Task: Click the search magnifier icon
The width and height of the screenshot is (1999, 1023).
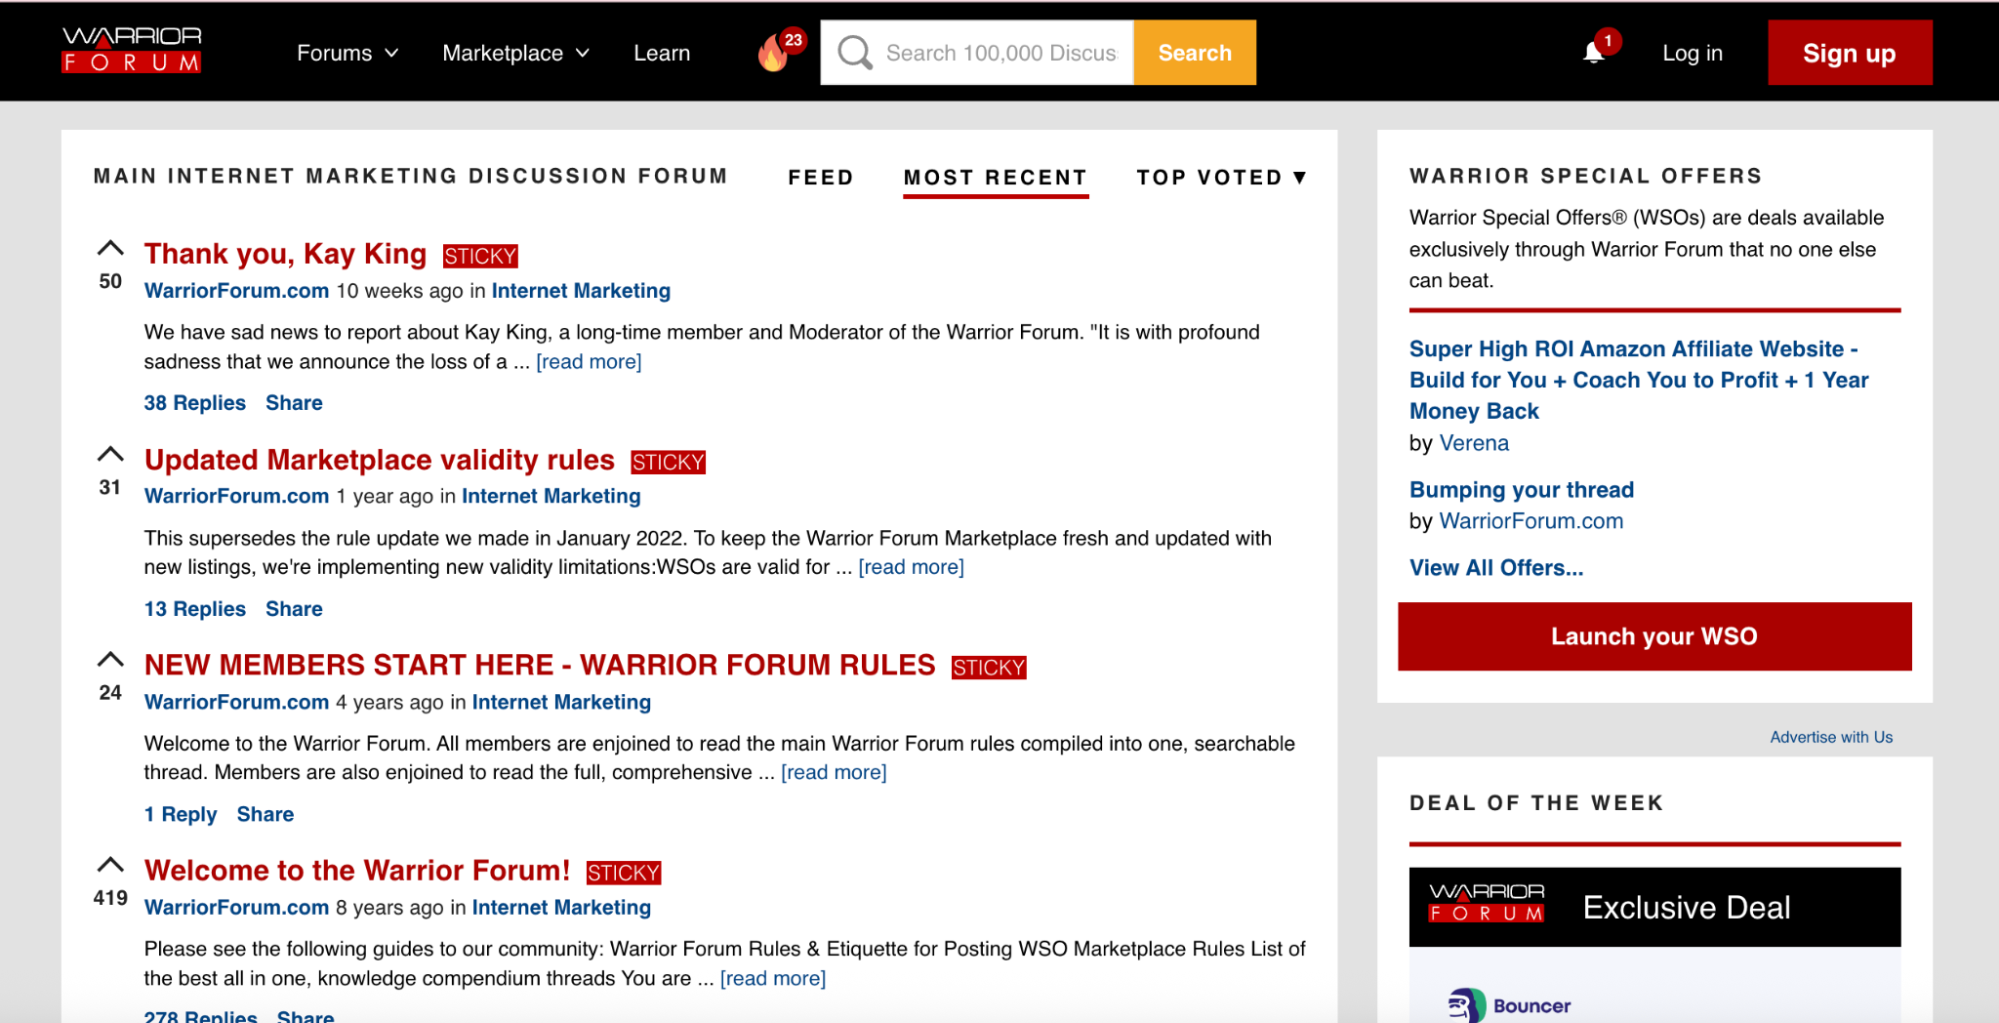Action: tap(855, 53)
